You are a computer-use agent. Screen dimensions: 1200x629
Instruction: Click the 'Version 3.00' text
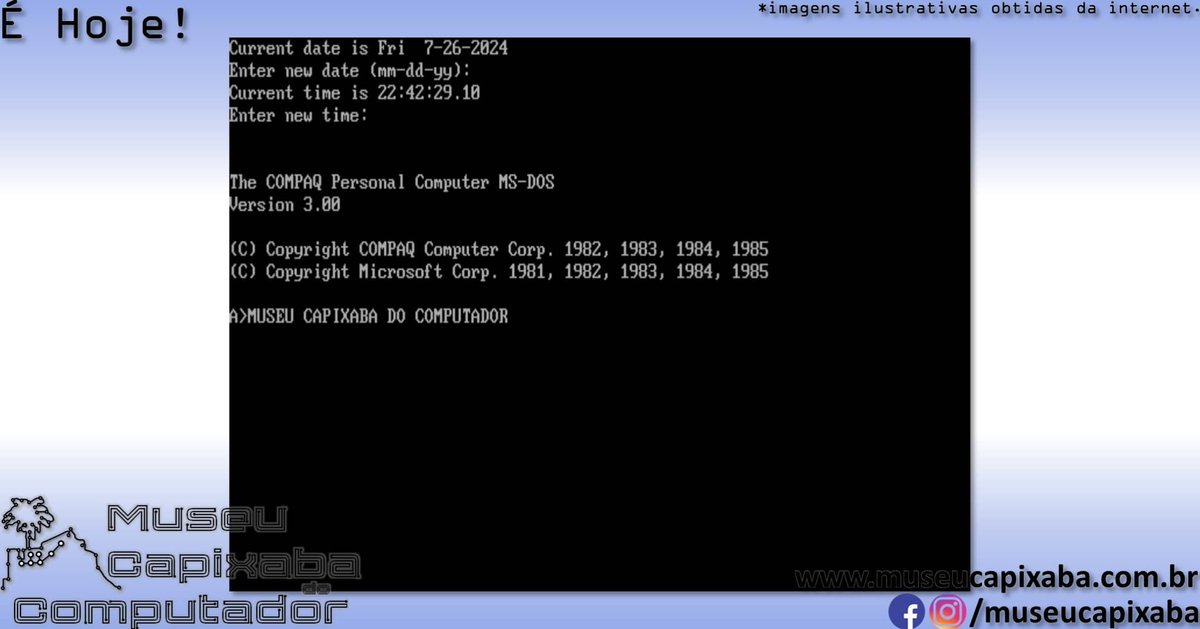point(285,205)
